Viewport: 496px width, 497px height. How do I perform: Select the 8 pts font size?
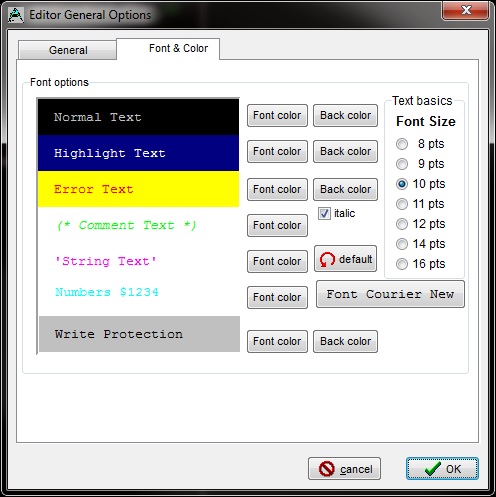(x=402, y=144)
